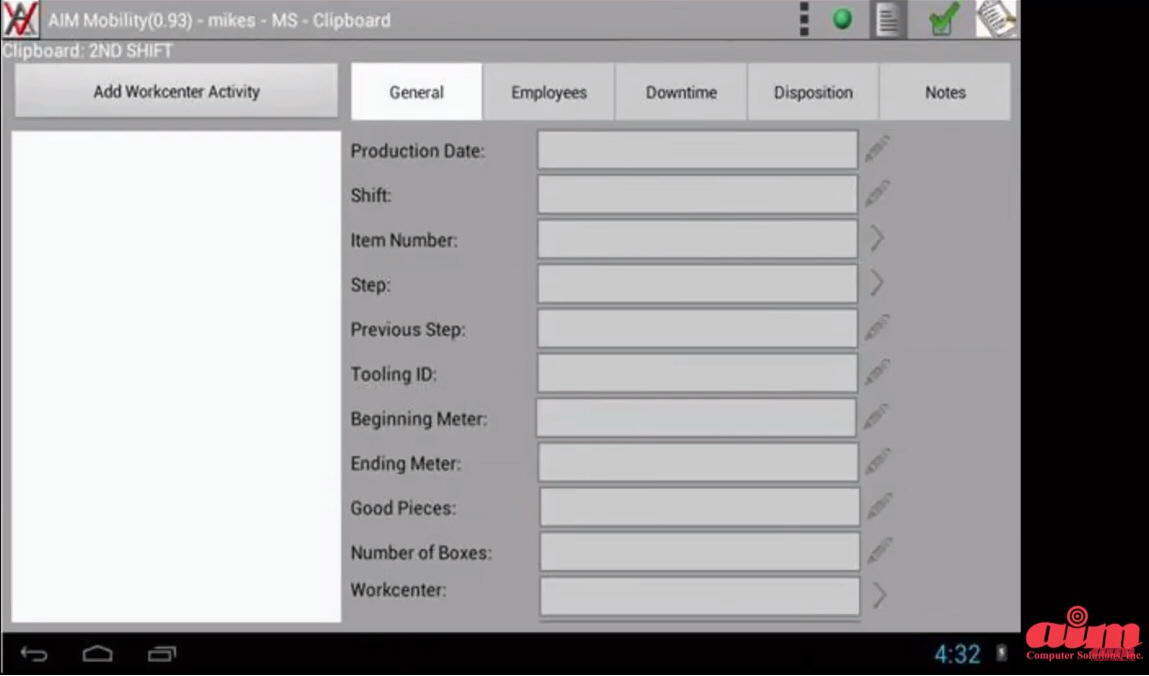Edit Previous Step with pencil icon
The height and width of the screenshot is (676, 1149).
[877, 328]
